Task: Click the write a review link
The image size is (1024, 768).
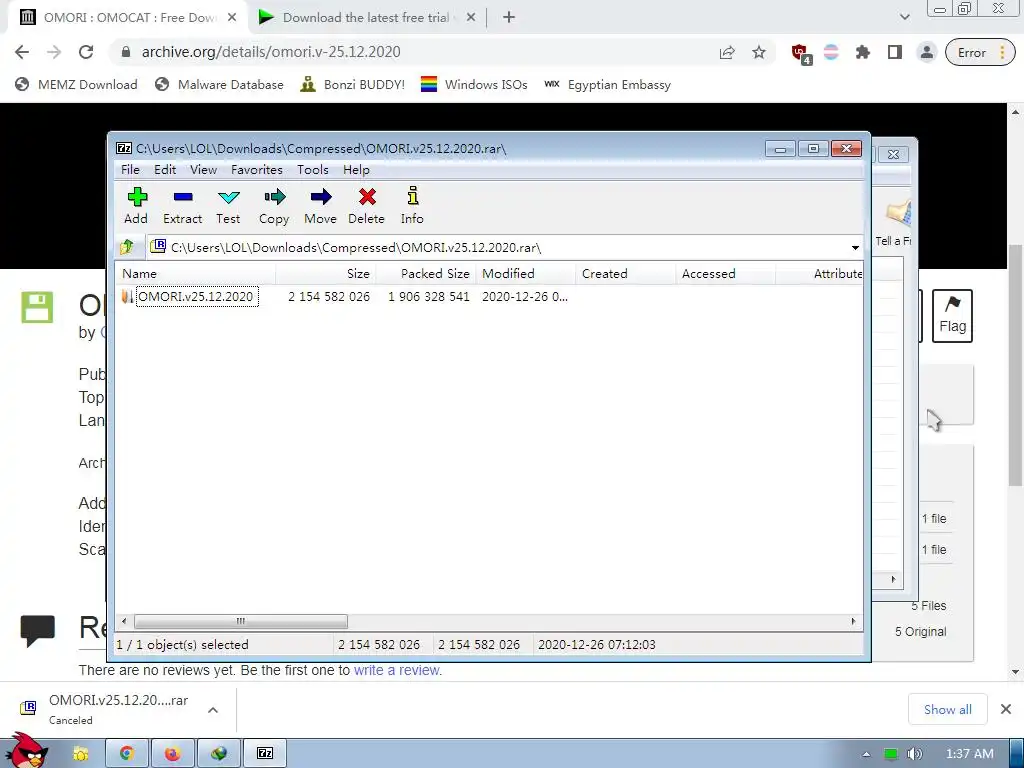Action: pos(398,670)
